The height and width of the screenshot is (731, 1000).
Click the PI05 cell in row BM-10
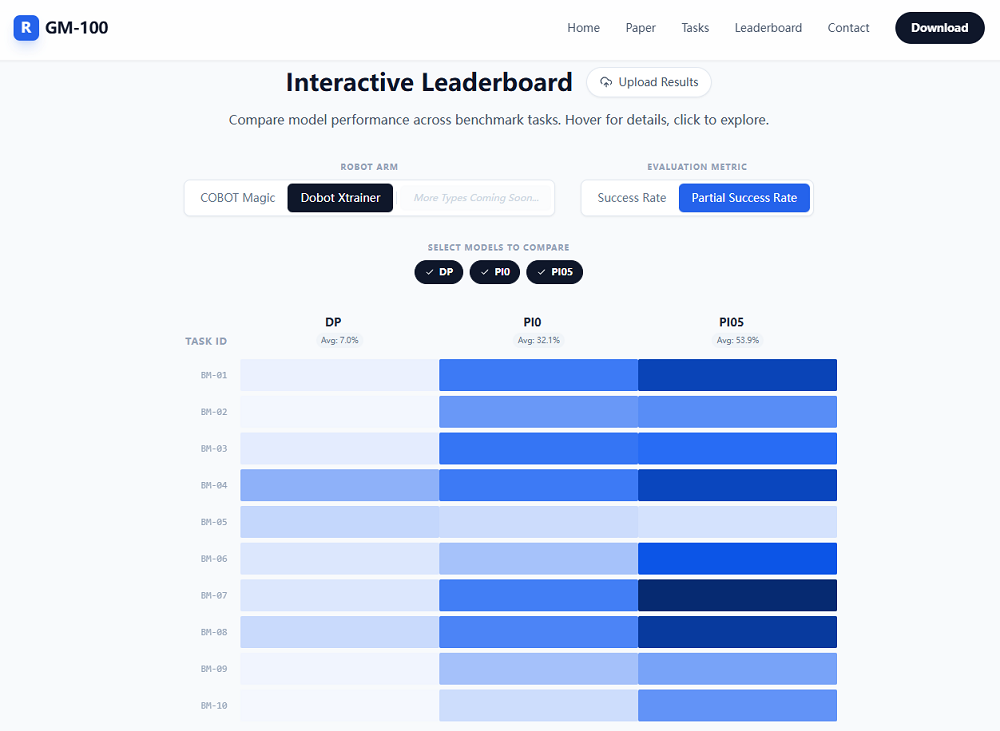pos(737,705)
